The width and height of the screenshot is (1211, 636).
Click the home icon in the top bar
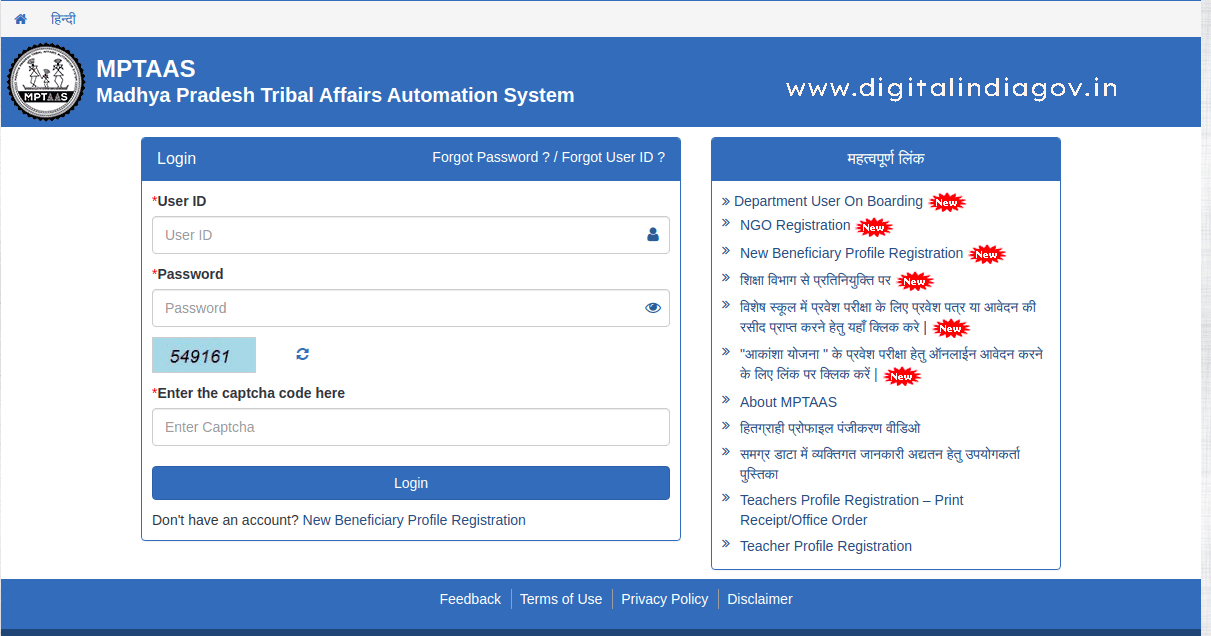20,18
